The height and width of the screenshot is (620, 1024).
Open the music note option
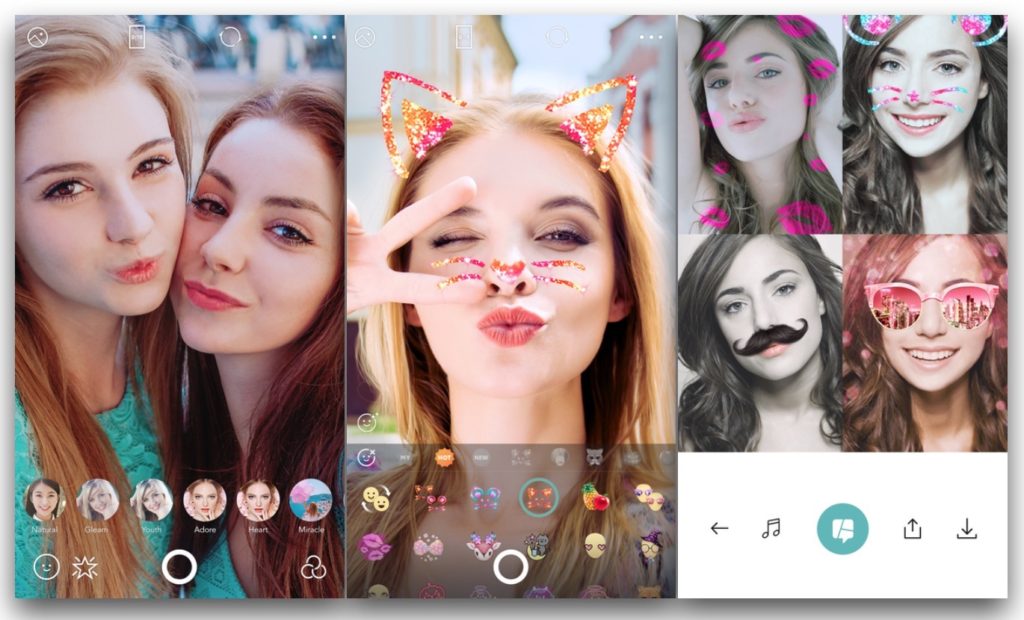coord(771,529)
